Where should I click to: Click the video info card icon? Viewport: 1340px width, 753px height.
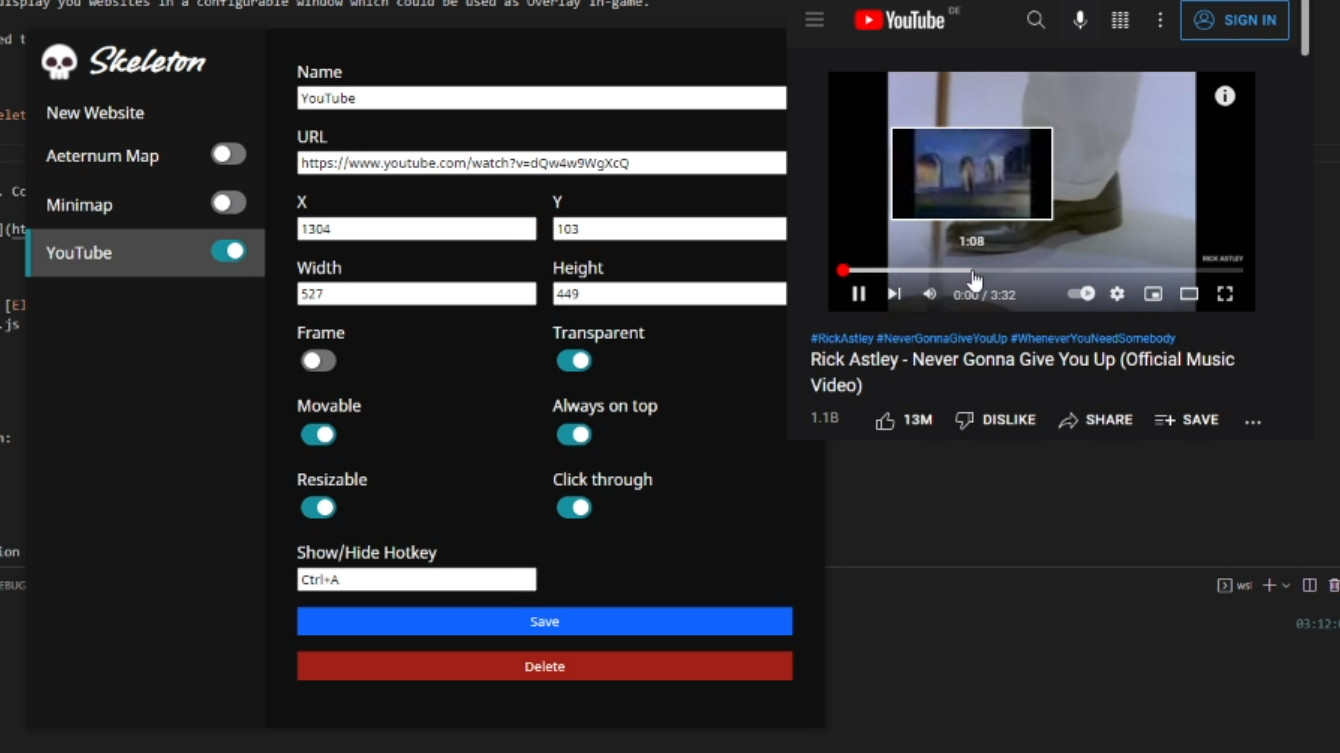pos(1225,96)
